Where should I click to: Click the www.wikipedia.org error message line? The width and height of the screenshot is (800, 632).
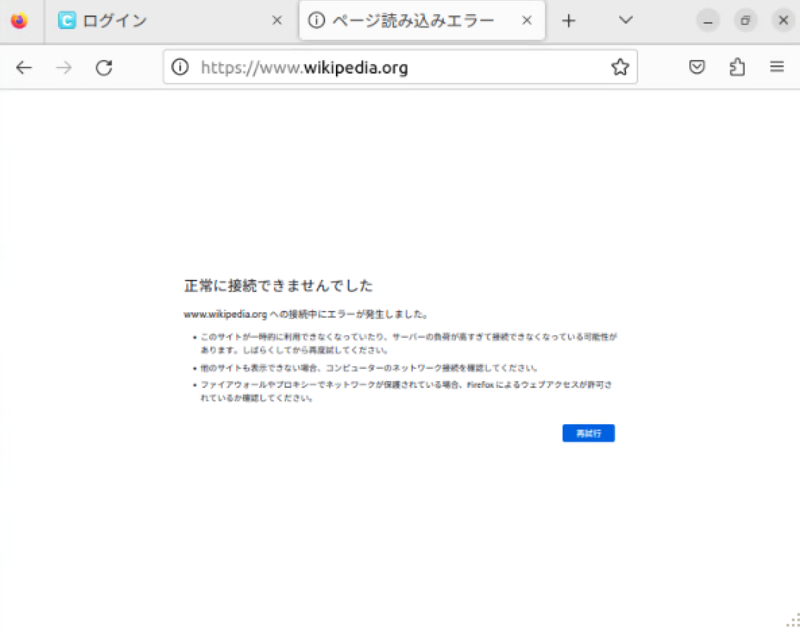click(x=306, y=314)
